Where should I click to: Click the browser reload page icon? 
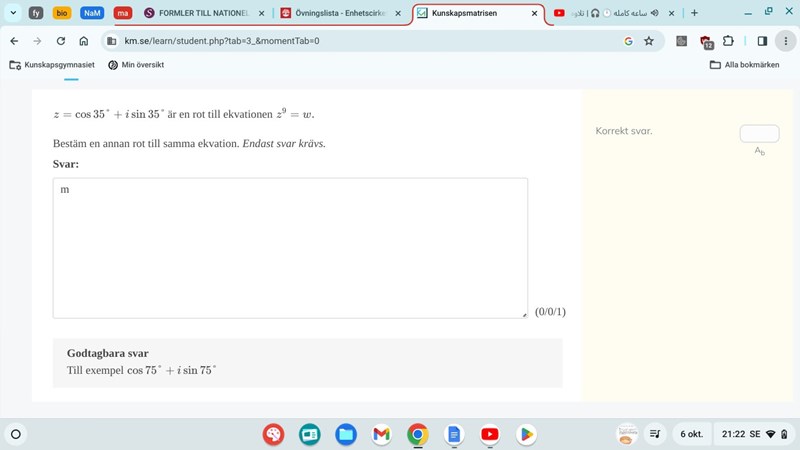click(x=61, y=41)
